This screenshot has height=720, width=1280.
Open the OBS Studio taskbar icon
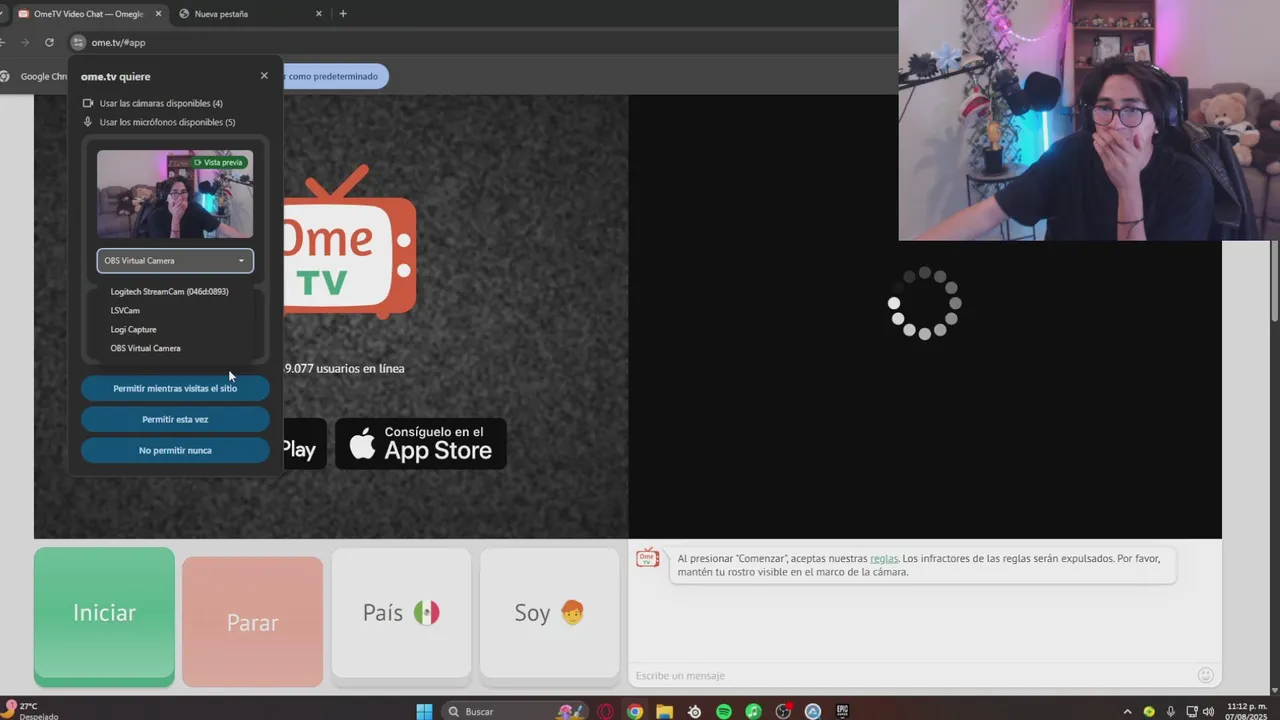[x=783, y=711]
